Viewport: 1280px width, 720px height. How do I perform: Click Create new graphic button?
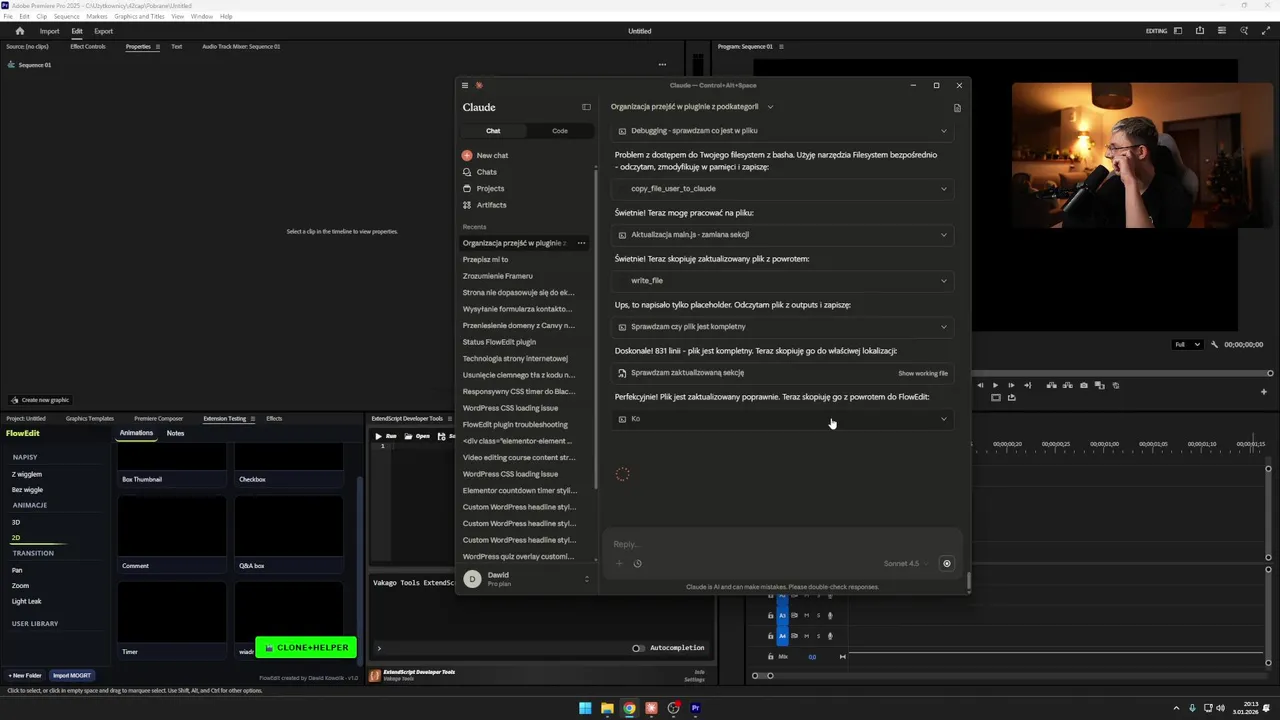tap(40, 400)
